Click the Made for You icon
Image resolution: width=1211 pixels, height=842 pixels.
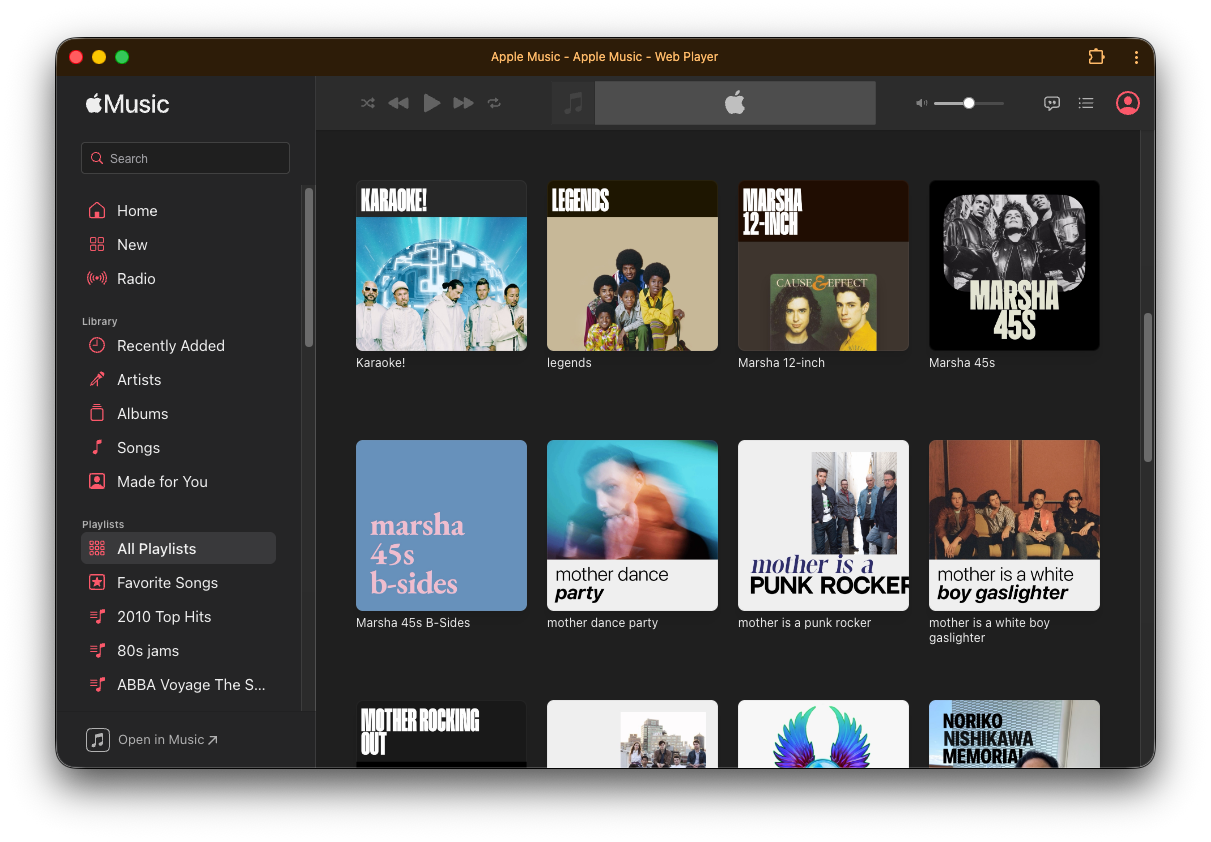[x=97, y=482]
